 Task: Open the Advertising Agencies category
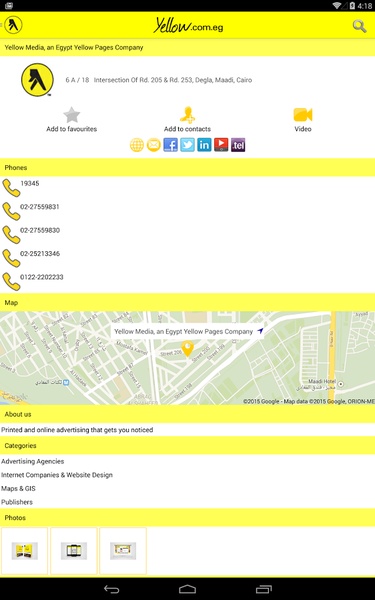pos(33,461)
